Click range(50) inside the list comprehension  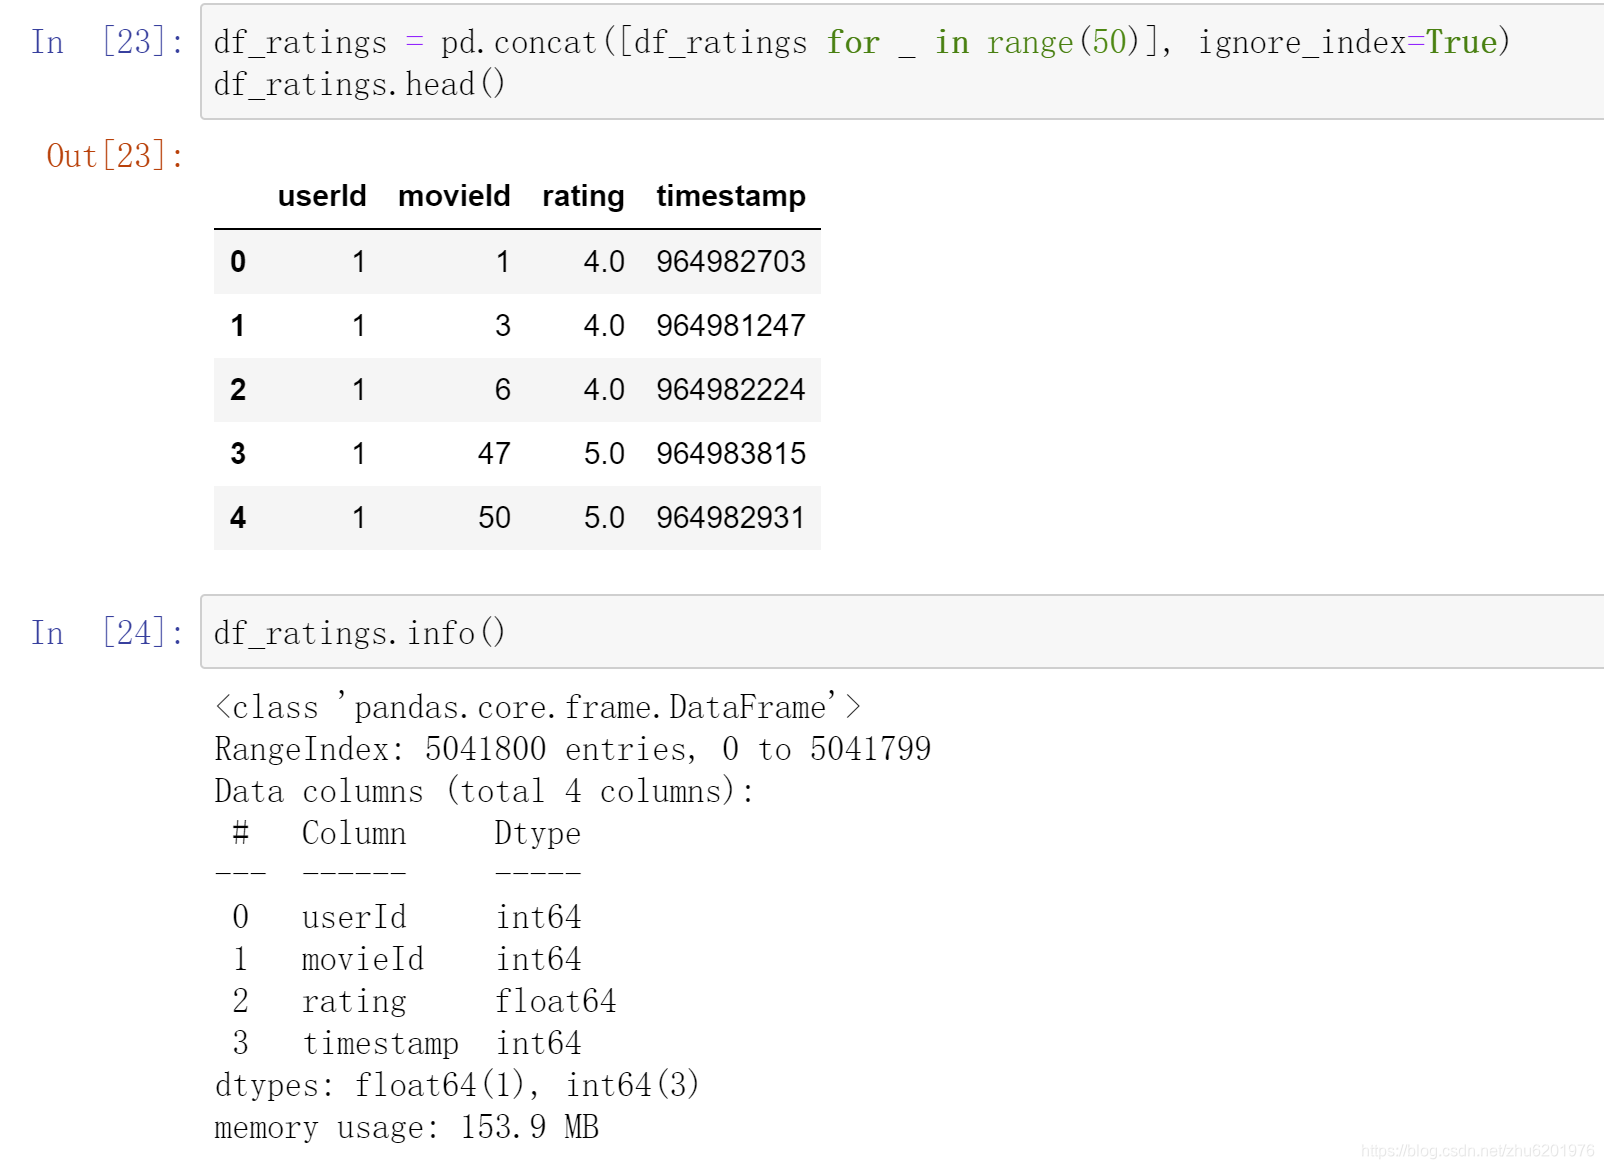[1063, 41]
